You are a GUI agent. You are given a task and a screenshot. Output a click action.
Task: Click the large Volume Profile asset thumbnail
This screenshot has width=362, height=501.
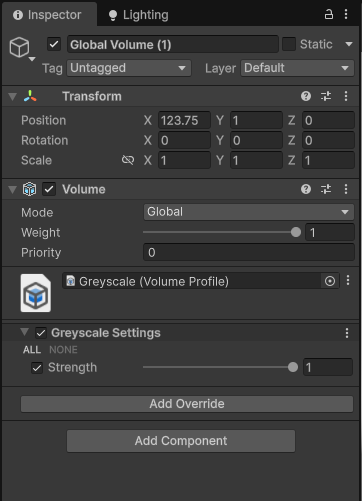(36, 293)
